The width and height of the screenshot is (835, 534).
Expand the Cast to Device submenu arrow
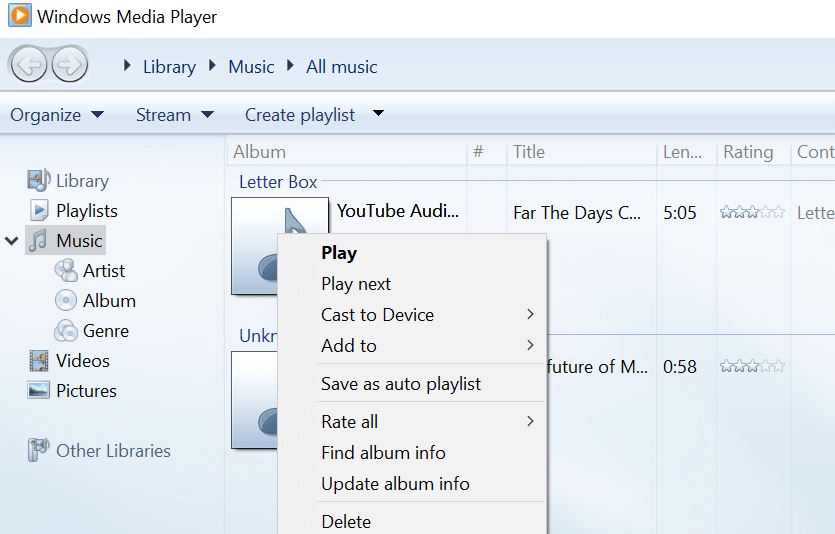point(530,314)
